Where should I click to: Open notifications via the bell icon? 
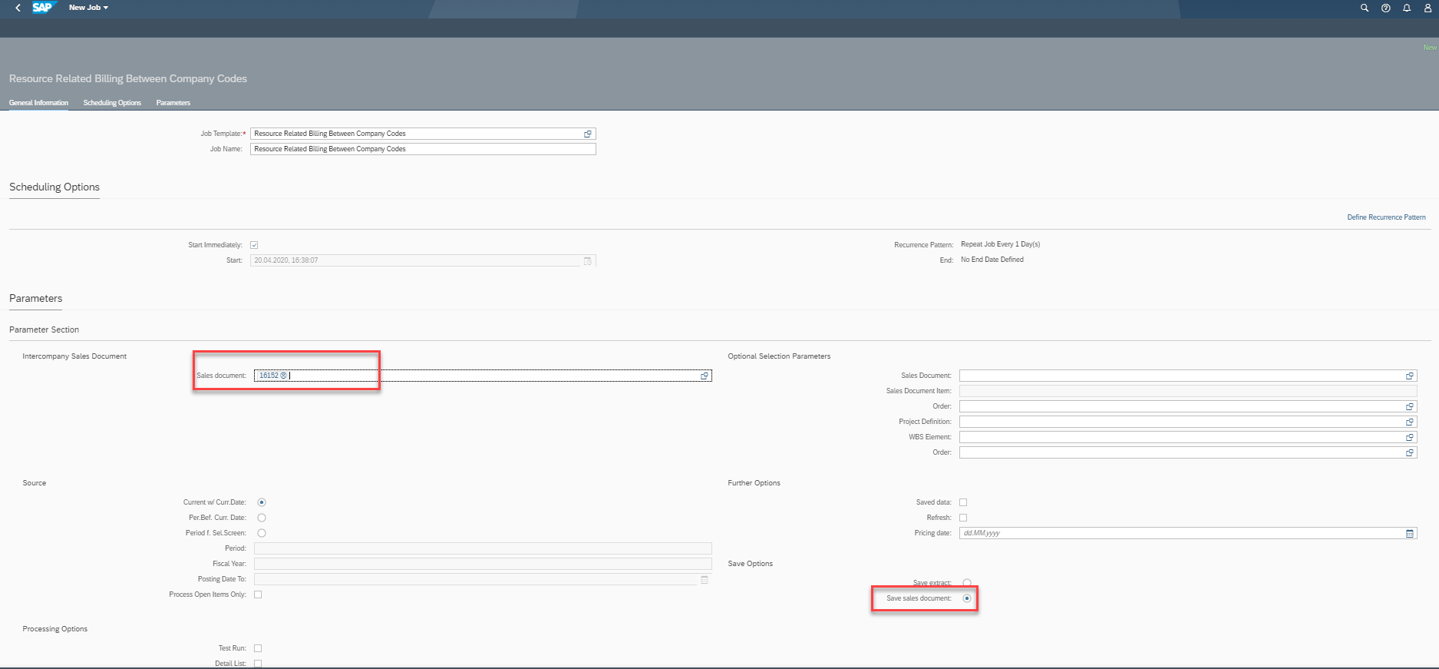[1407, 8]
